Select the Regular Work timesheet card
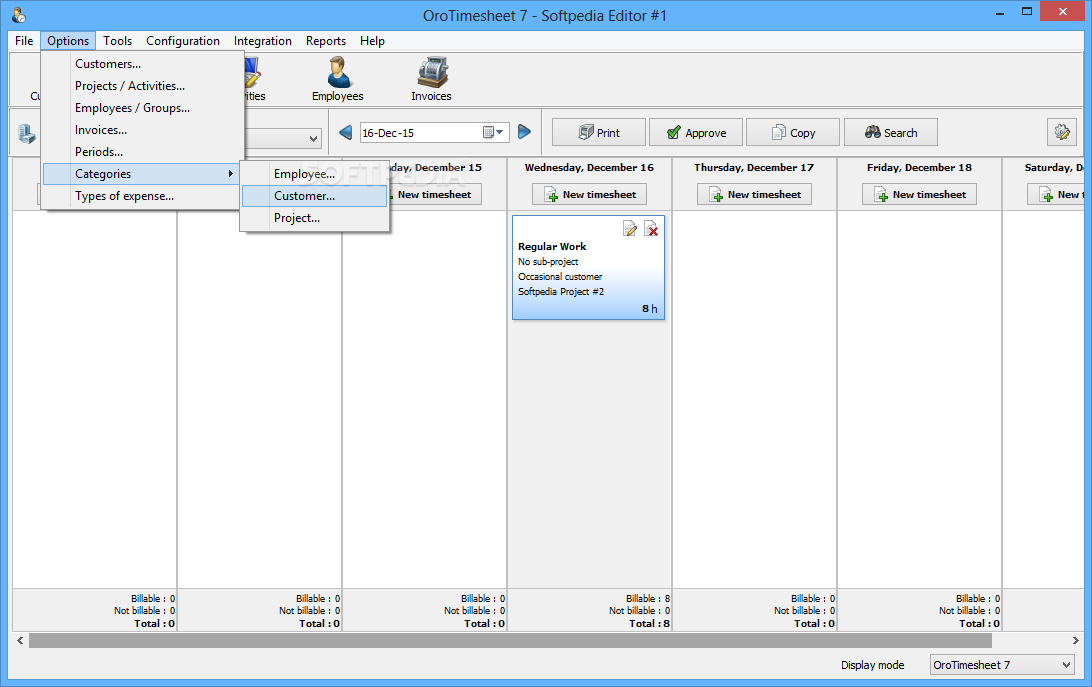 [588, 268]
